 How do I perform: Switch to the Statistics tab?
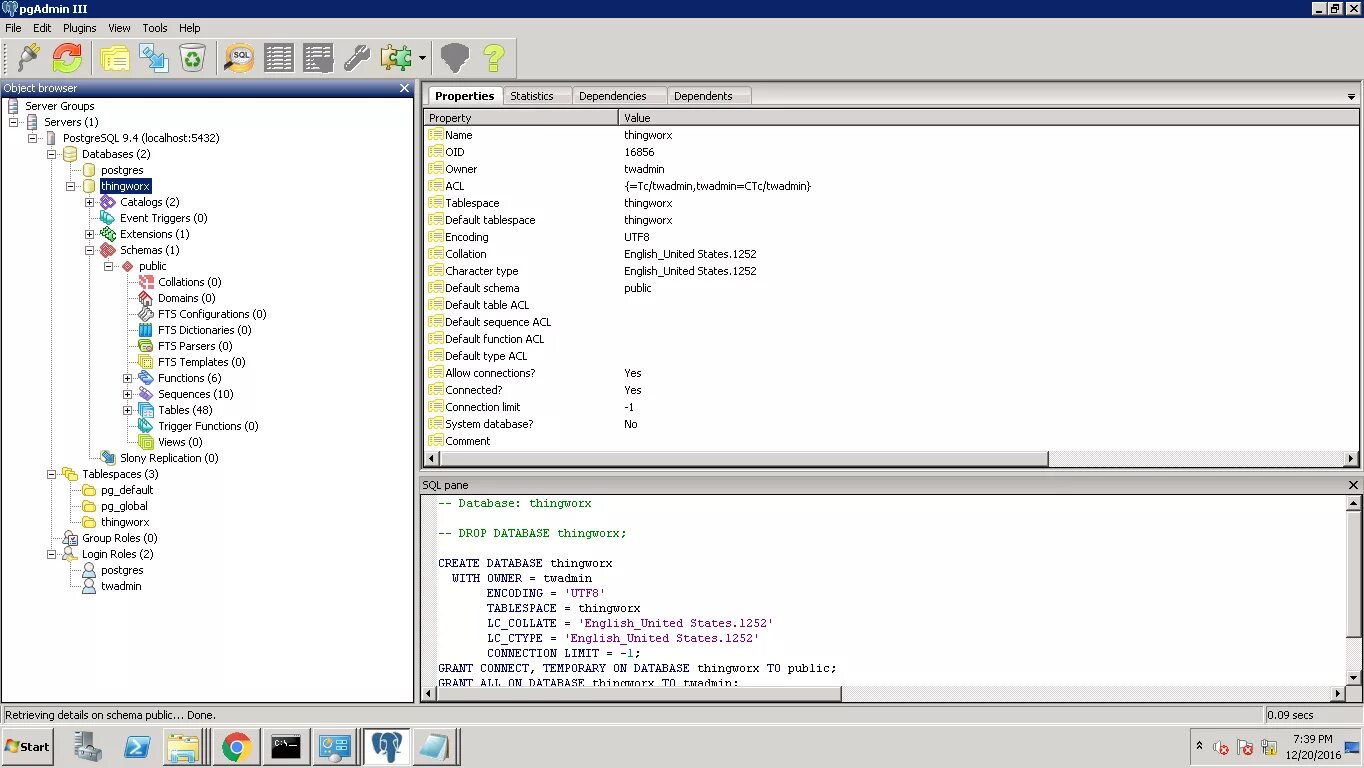pos(531,96)
